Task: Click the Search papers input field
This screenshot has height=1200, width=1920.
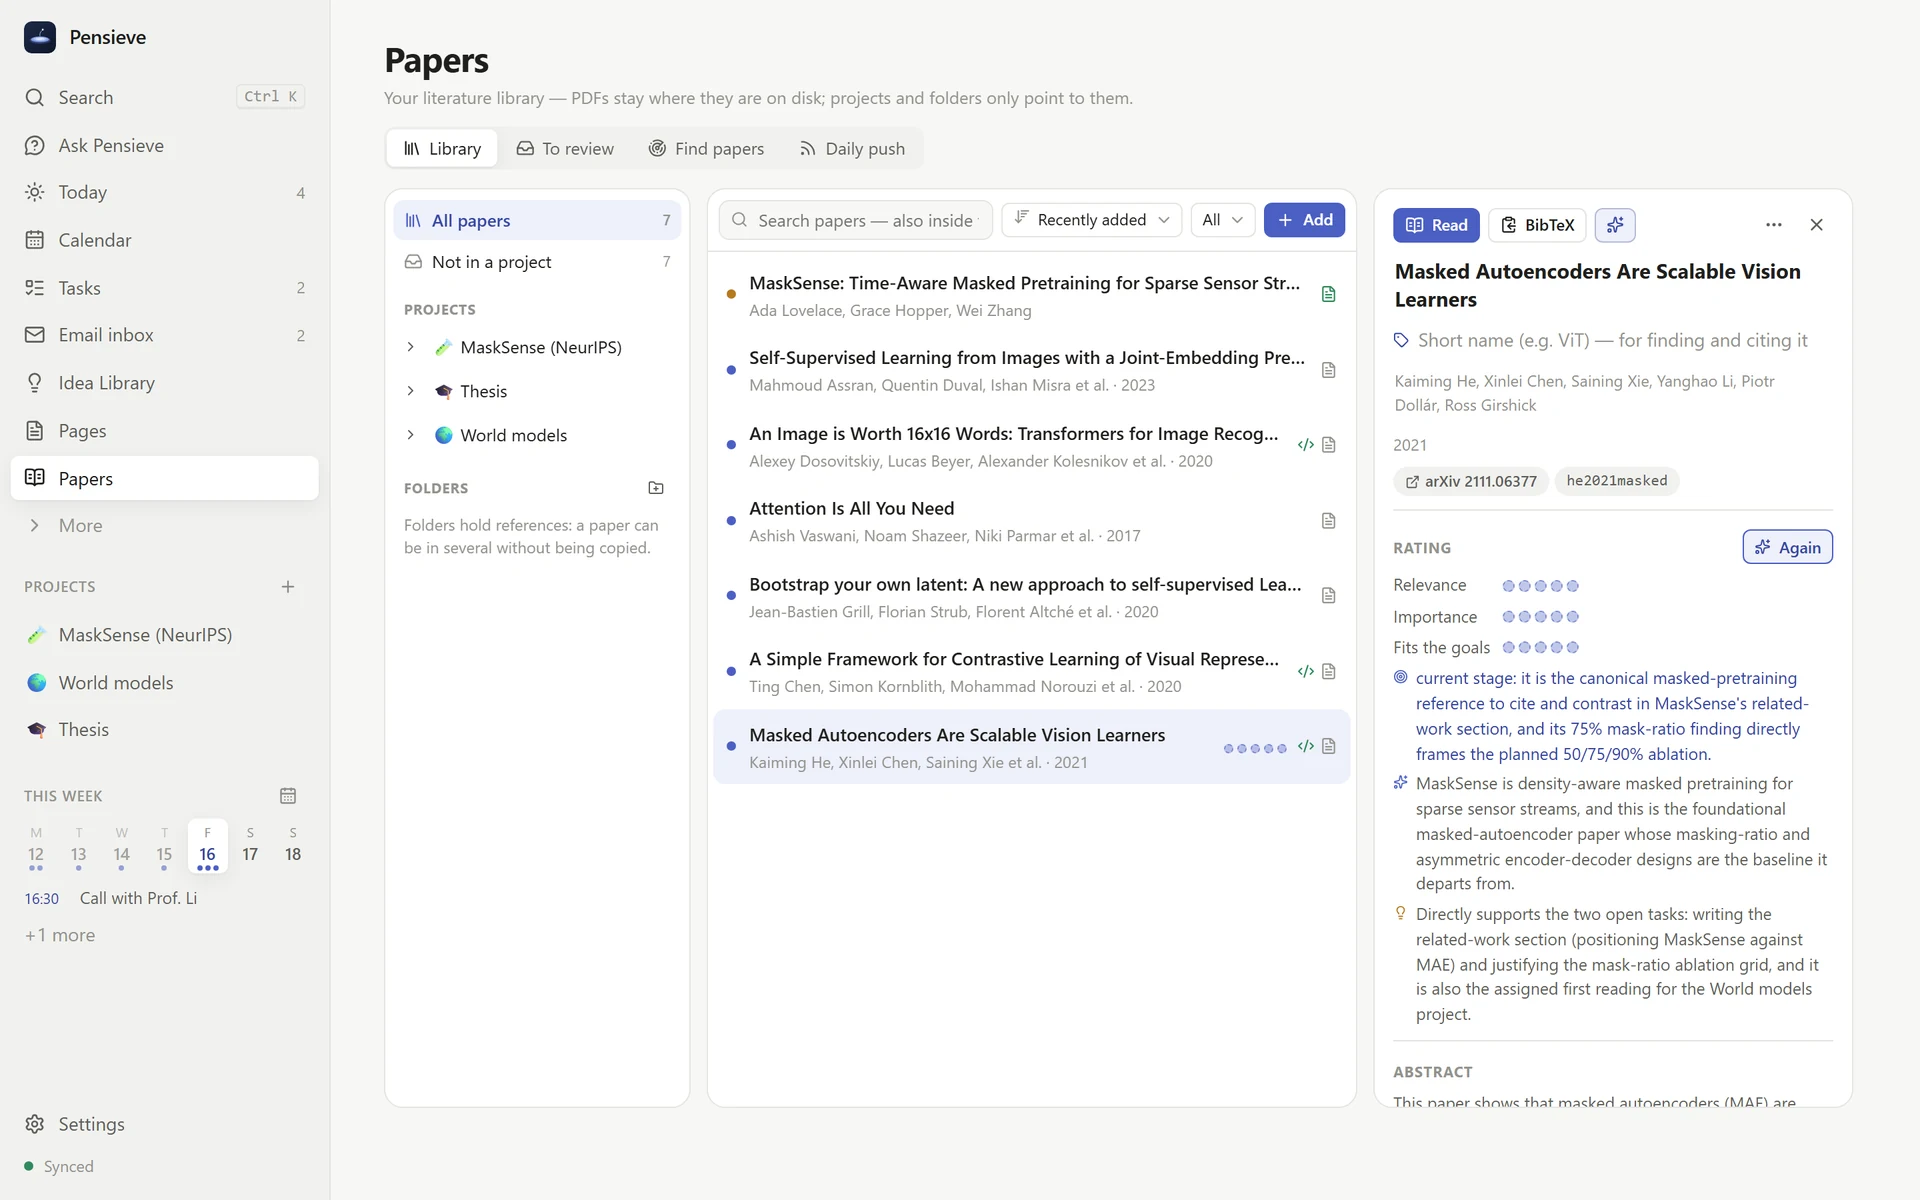Action: 856,220
